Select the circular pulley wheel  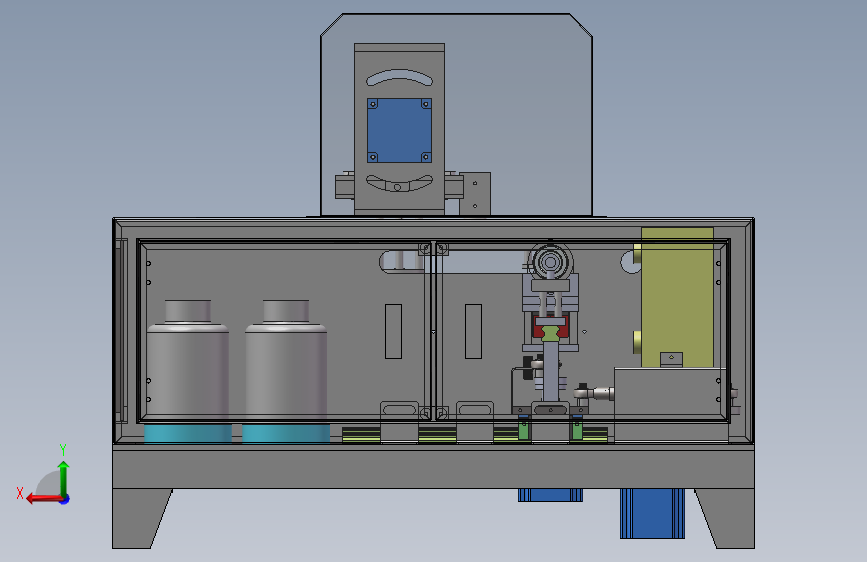(550, 261)
